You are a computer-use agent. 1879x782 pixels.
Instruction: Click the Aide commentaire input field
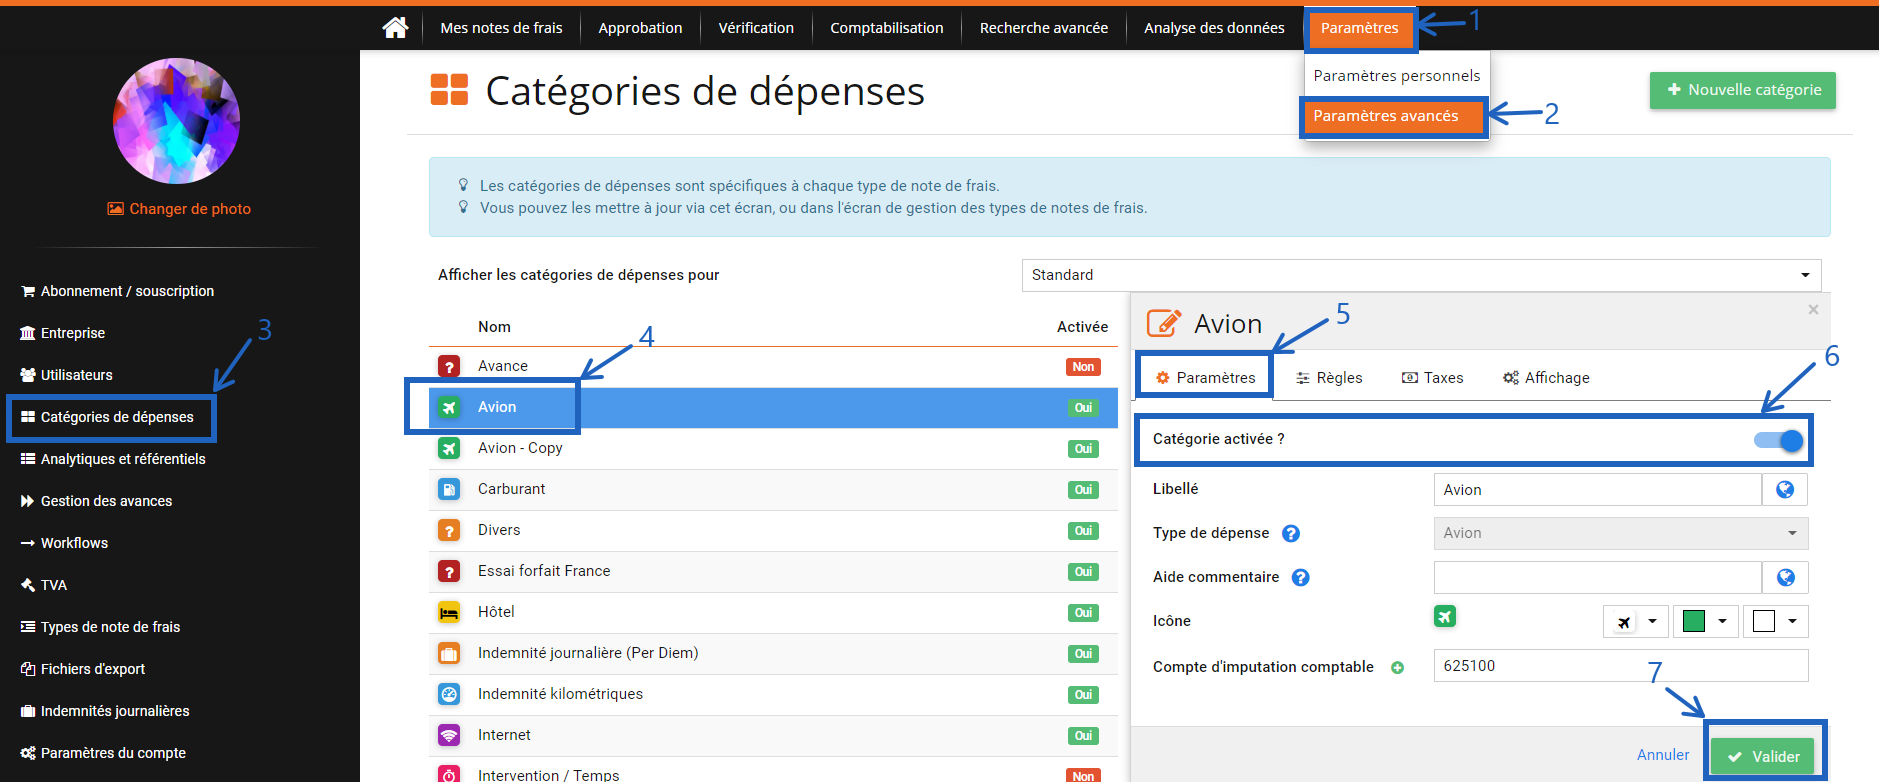point(1597,577)
